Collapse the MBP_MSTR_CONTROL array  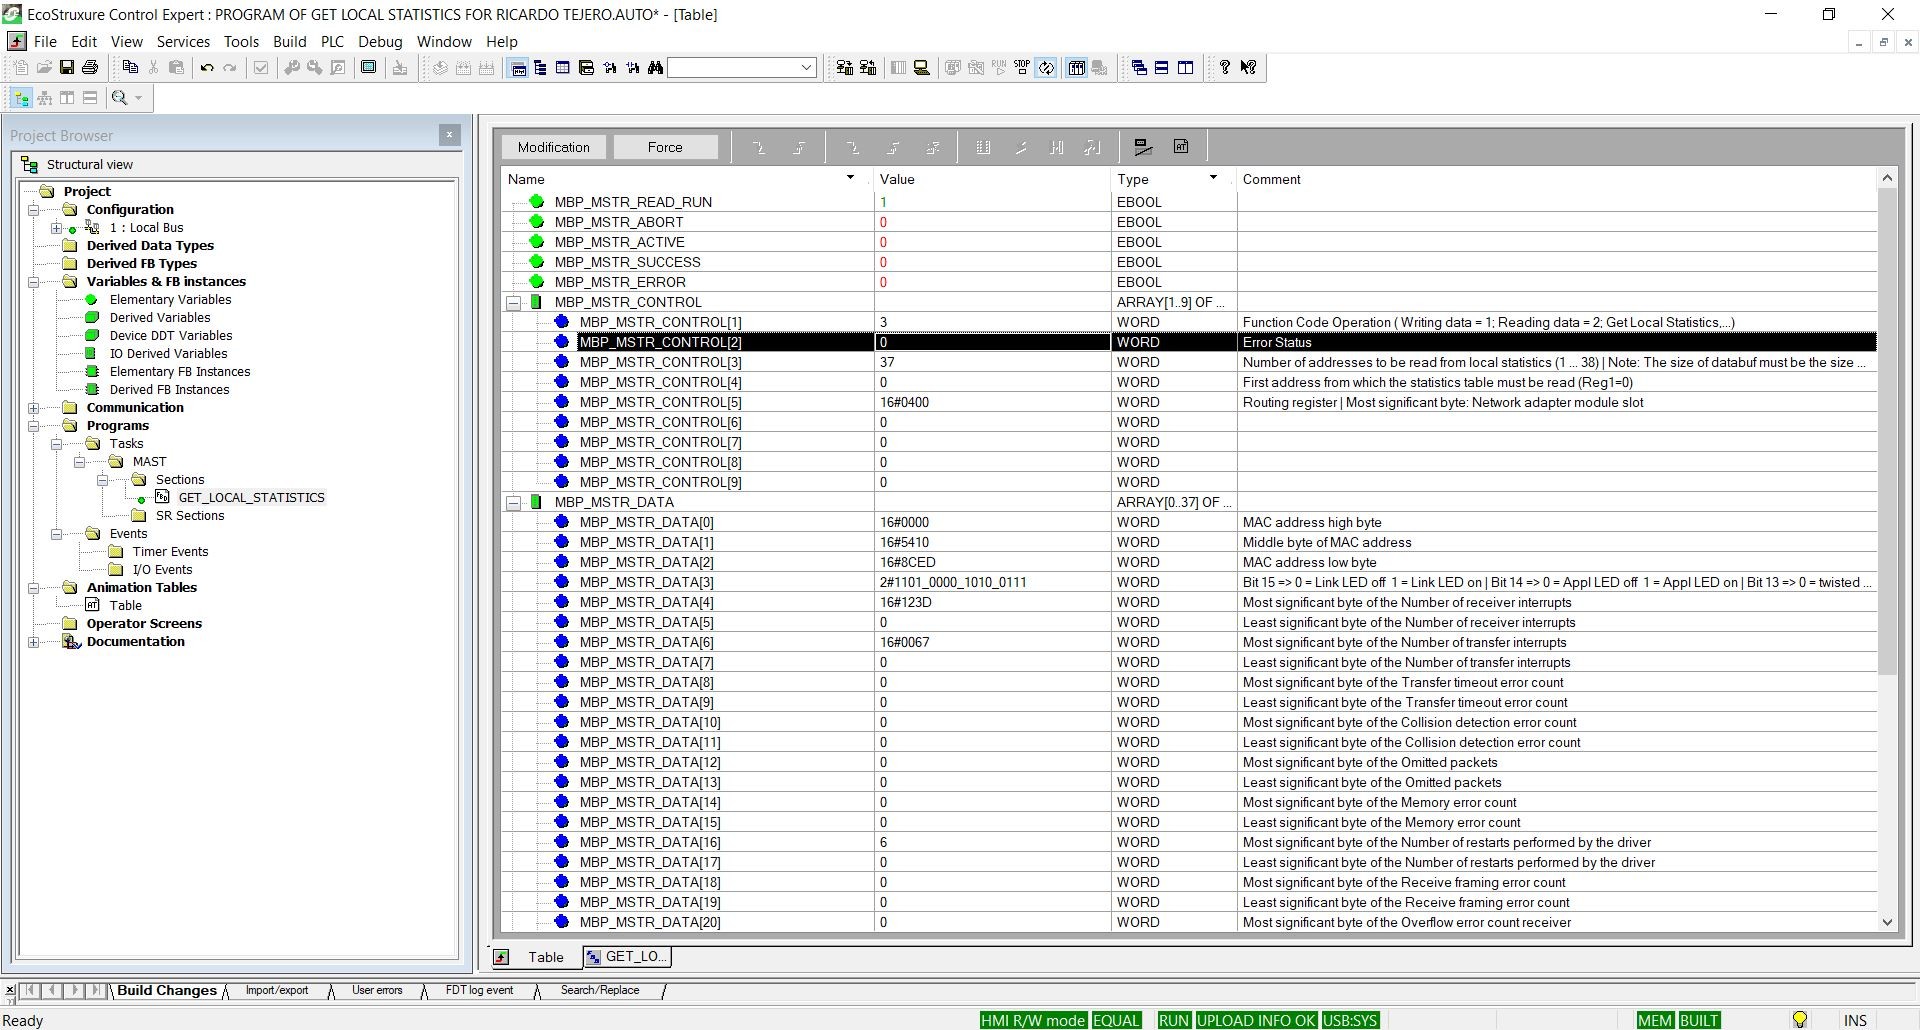[x=514, y=302]
